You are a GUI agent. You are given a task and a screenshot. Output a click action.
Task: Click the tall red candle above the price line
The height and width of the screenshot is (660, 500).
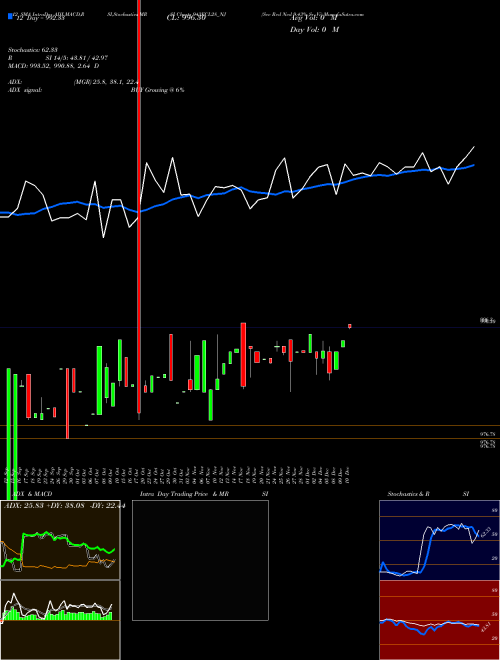(243, 355)
